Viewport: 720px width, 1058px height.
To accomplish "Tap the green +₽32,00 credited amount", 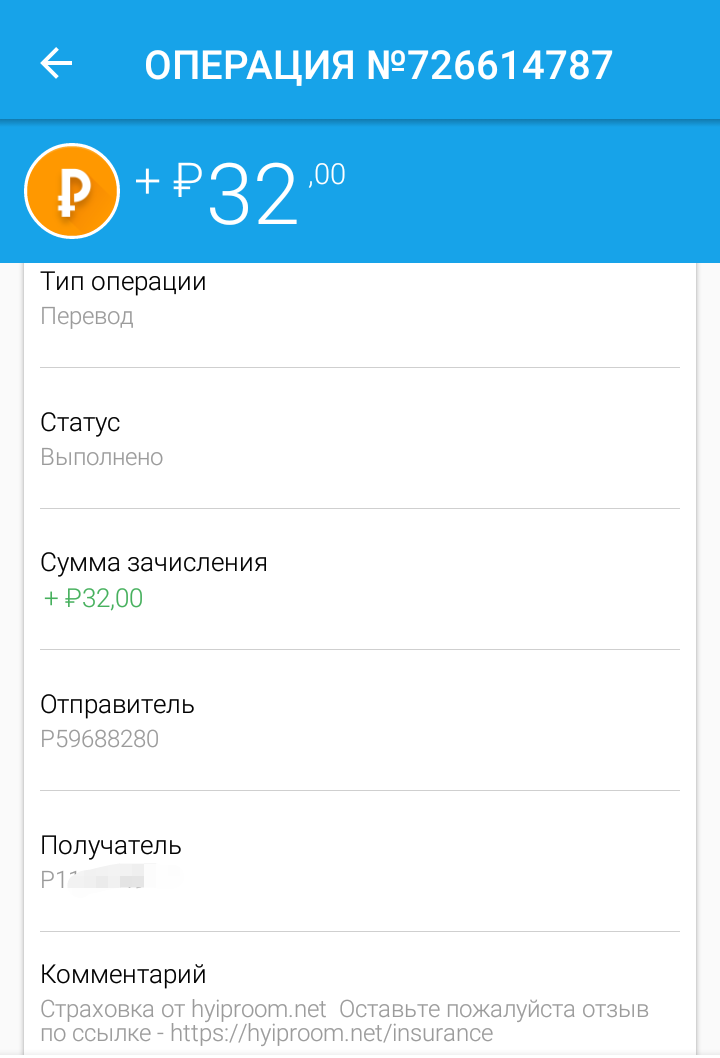I will (x=93, y=598).
